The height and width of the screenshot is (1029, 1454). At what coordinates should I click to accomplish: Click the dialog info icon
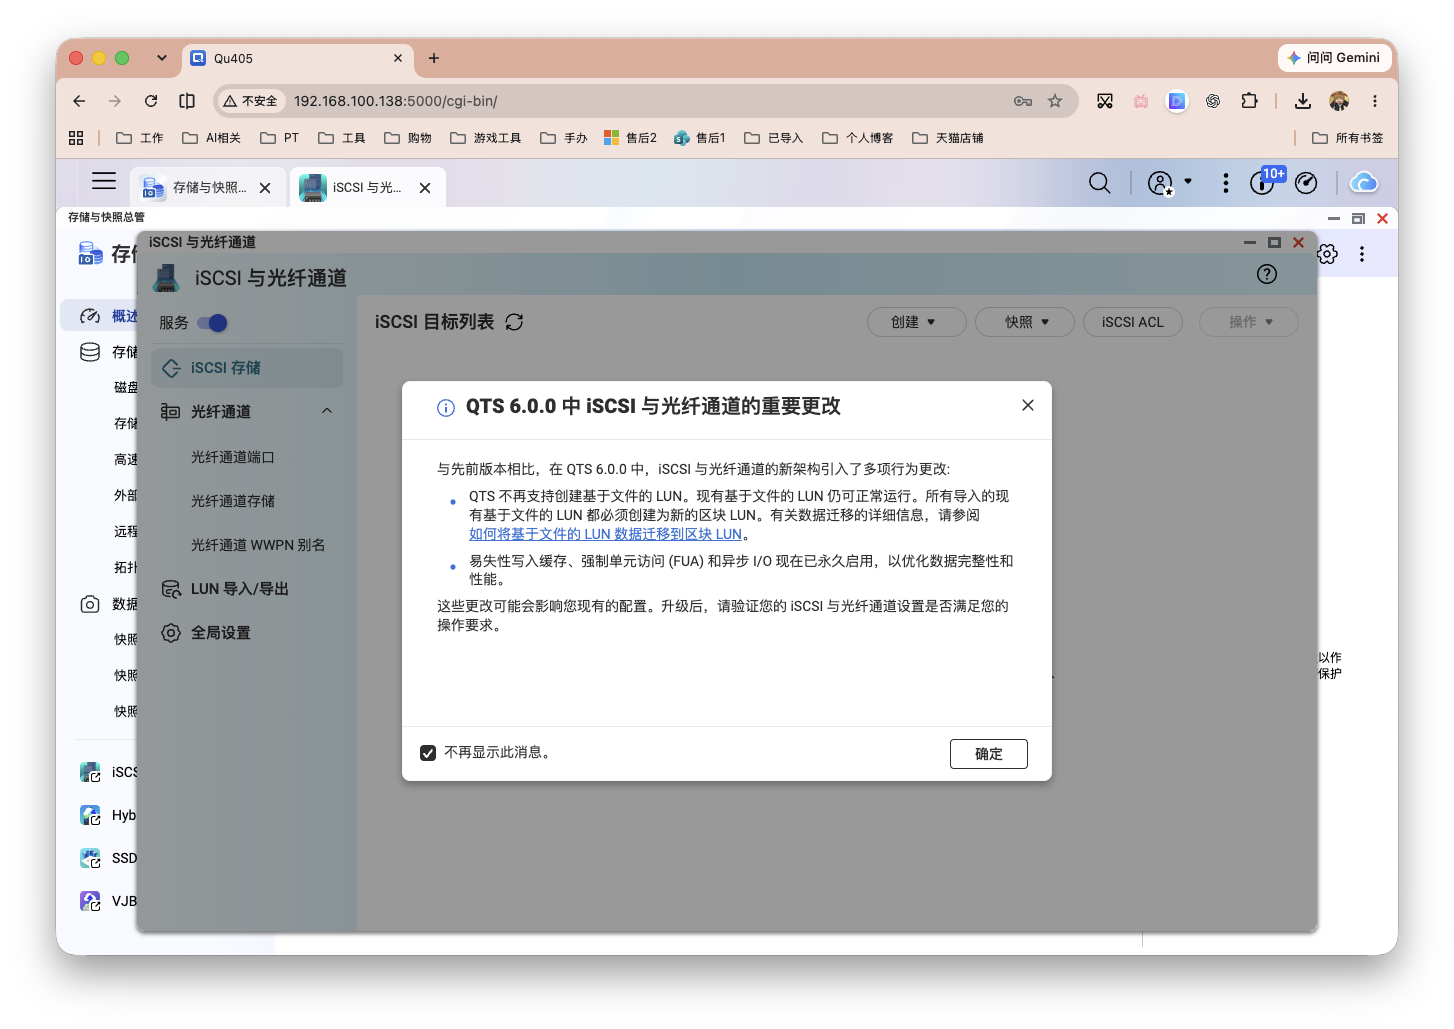pyautogui.click(x=446, y=408)
